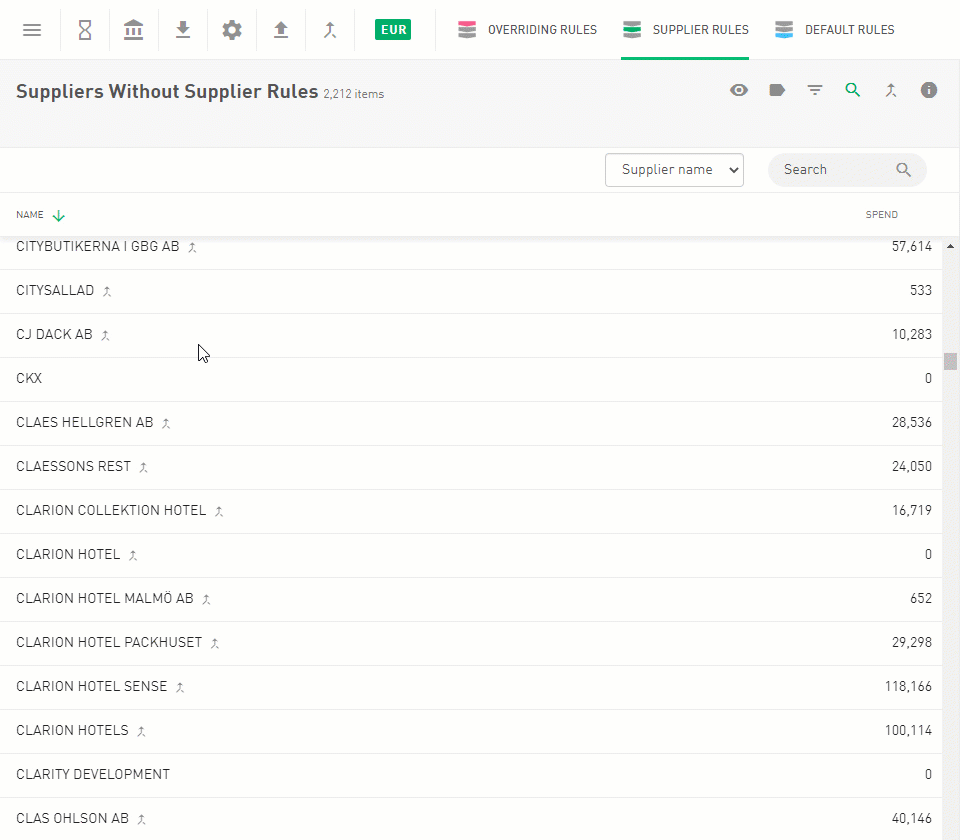Click the tag label icon
Screen dimensions: 960x840
777,90
